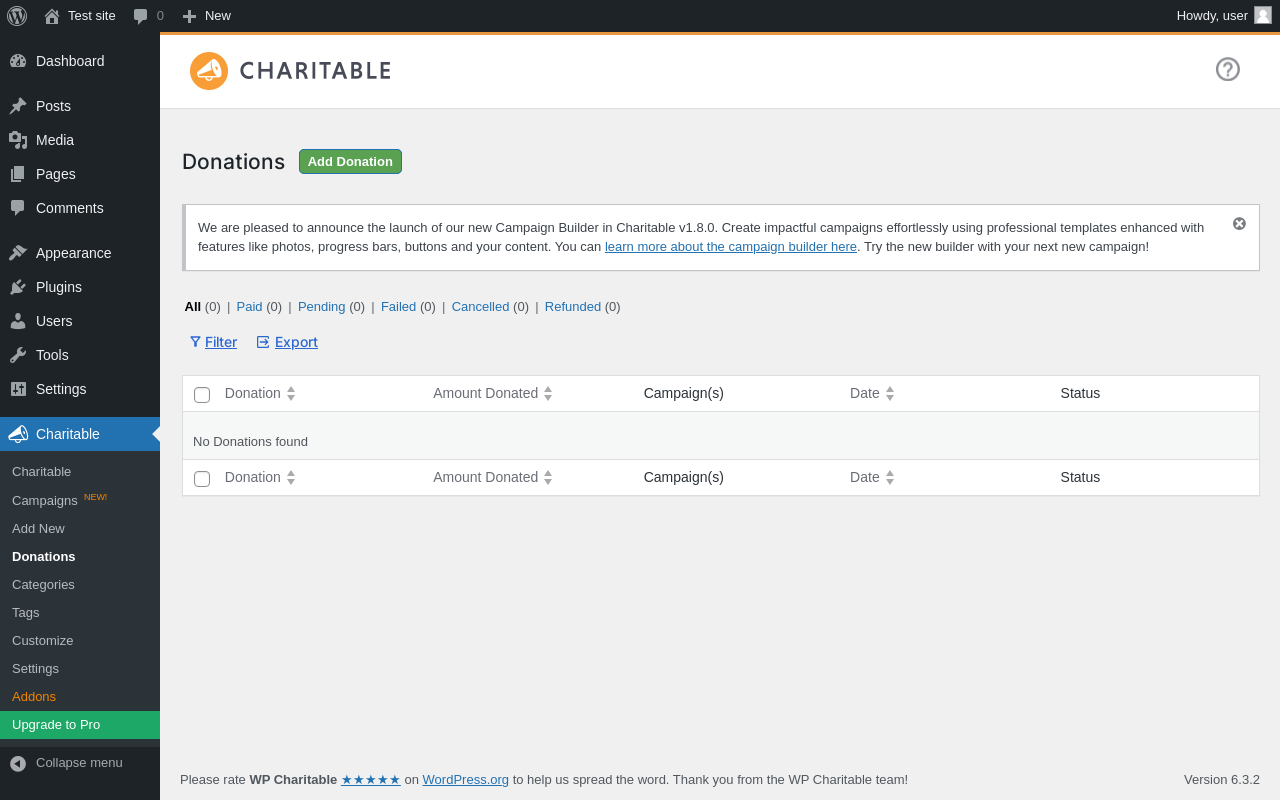This screenshot has height=800, width=1280.
Task: Sort by Donation using footer sort arrows
Action: tap(291, 477)
